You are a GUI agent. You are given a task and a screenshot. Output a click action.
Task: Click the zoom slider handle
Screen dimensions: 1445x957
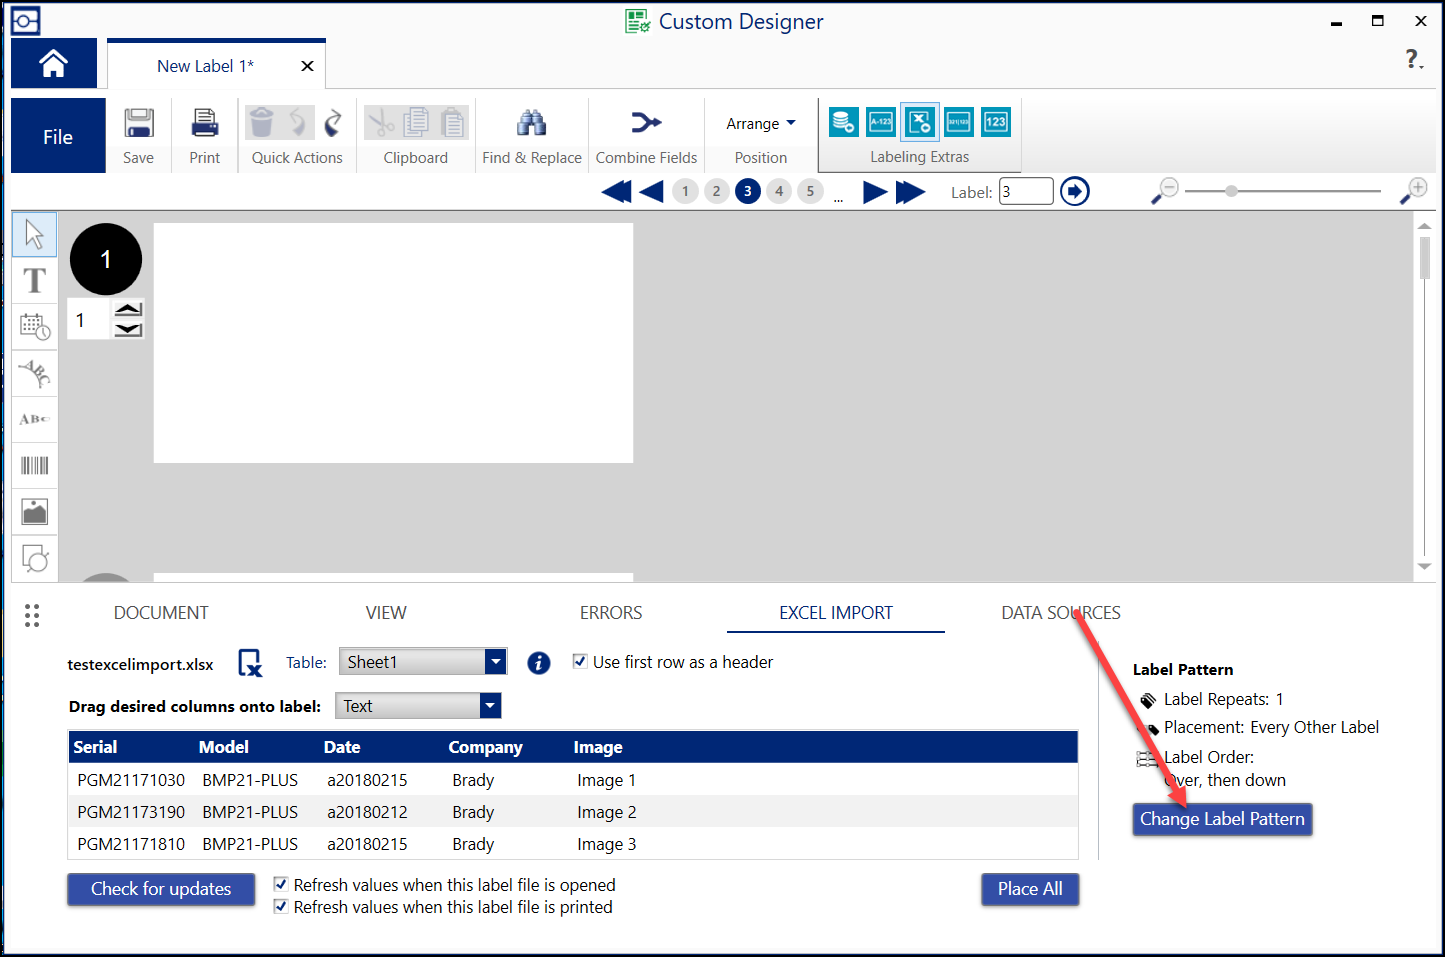coord(1231,191)
